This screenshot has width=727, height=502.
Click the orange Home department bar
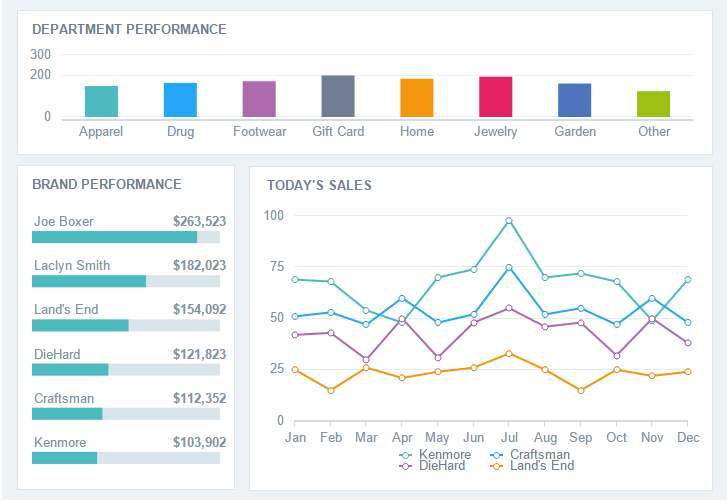[x=416, y=98]
